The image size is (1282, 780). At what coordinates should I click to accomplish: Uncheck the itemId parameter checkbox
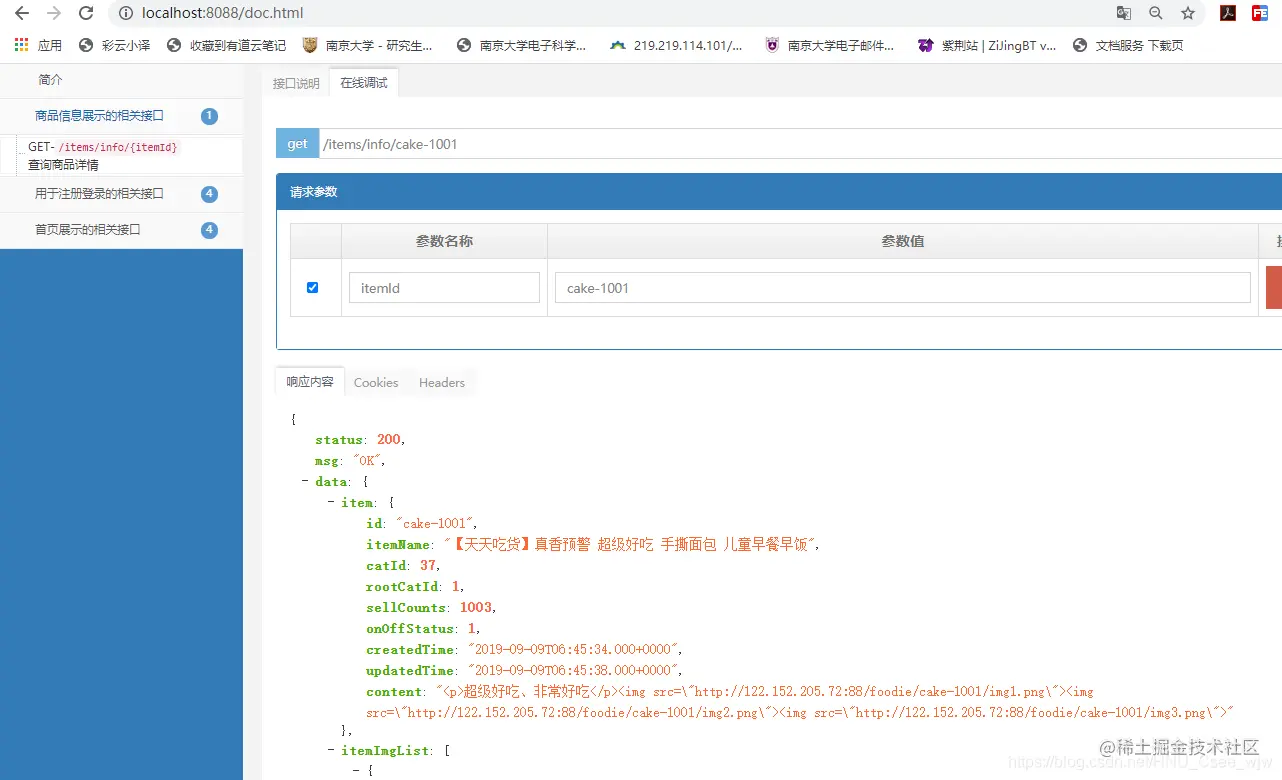pyautogui.click(x=311, y=287)
